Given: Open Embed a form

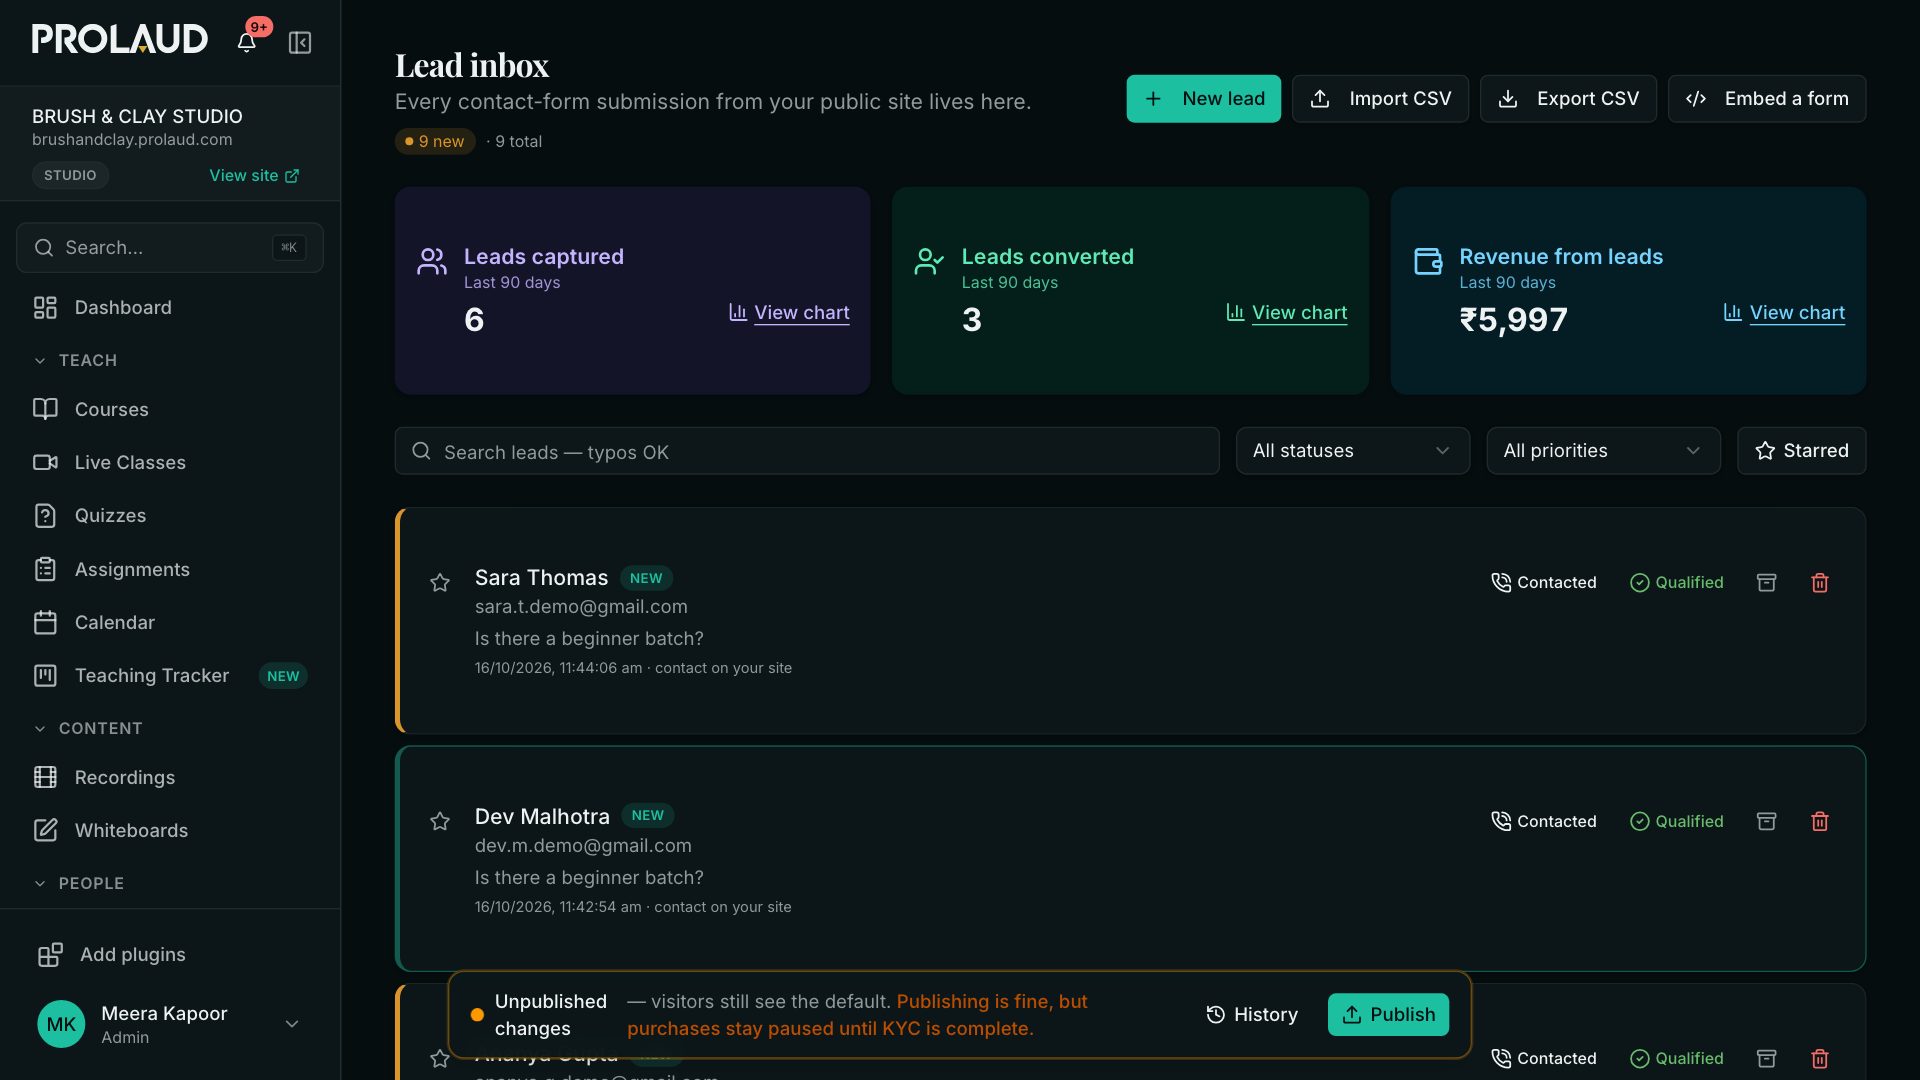Looking at the screenshot, I should [x=1767, y=99].
